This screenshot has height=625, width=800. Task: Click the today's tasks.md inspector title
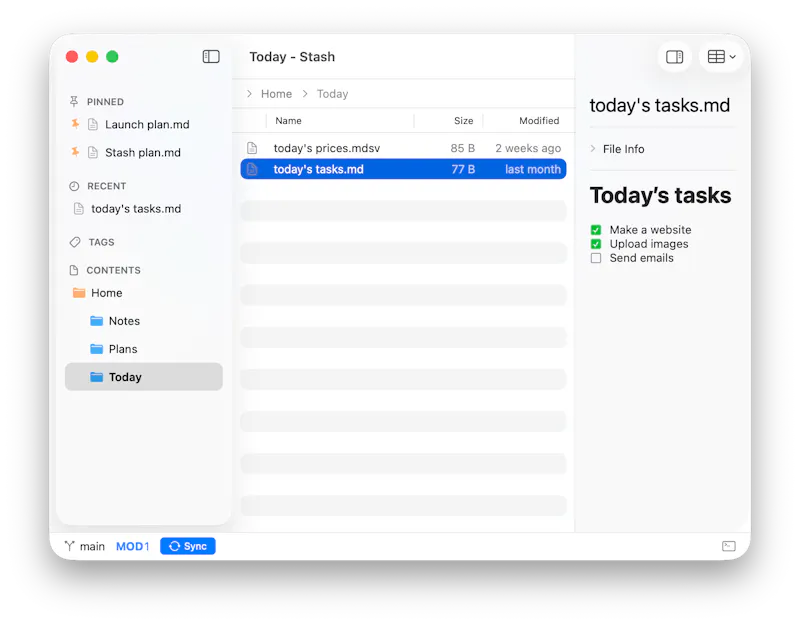pyautogui.click(x=660, y=106)
